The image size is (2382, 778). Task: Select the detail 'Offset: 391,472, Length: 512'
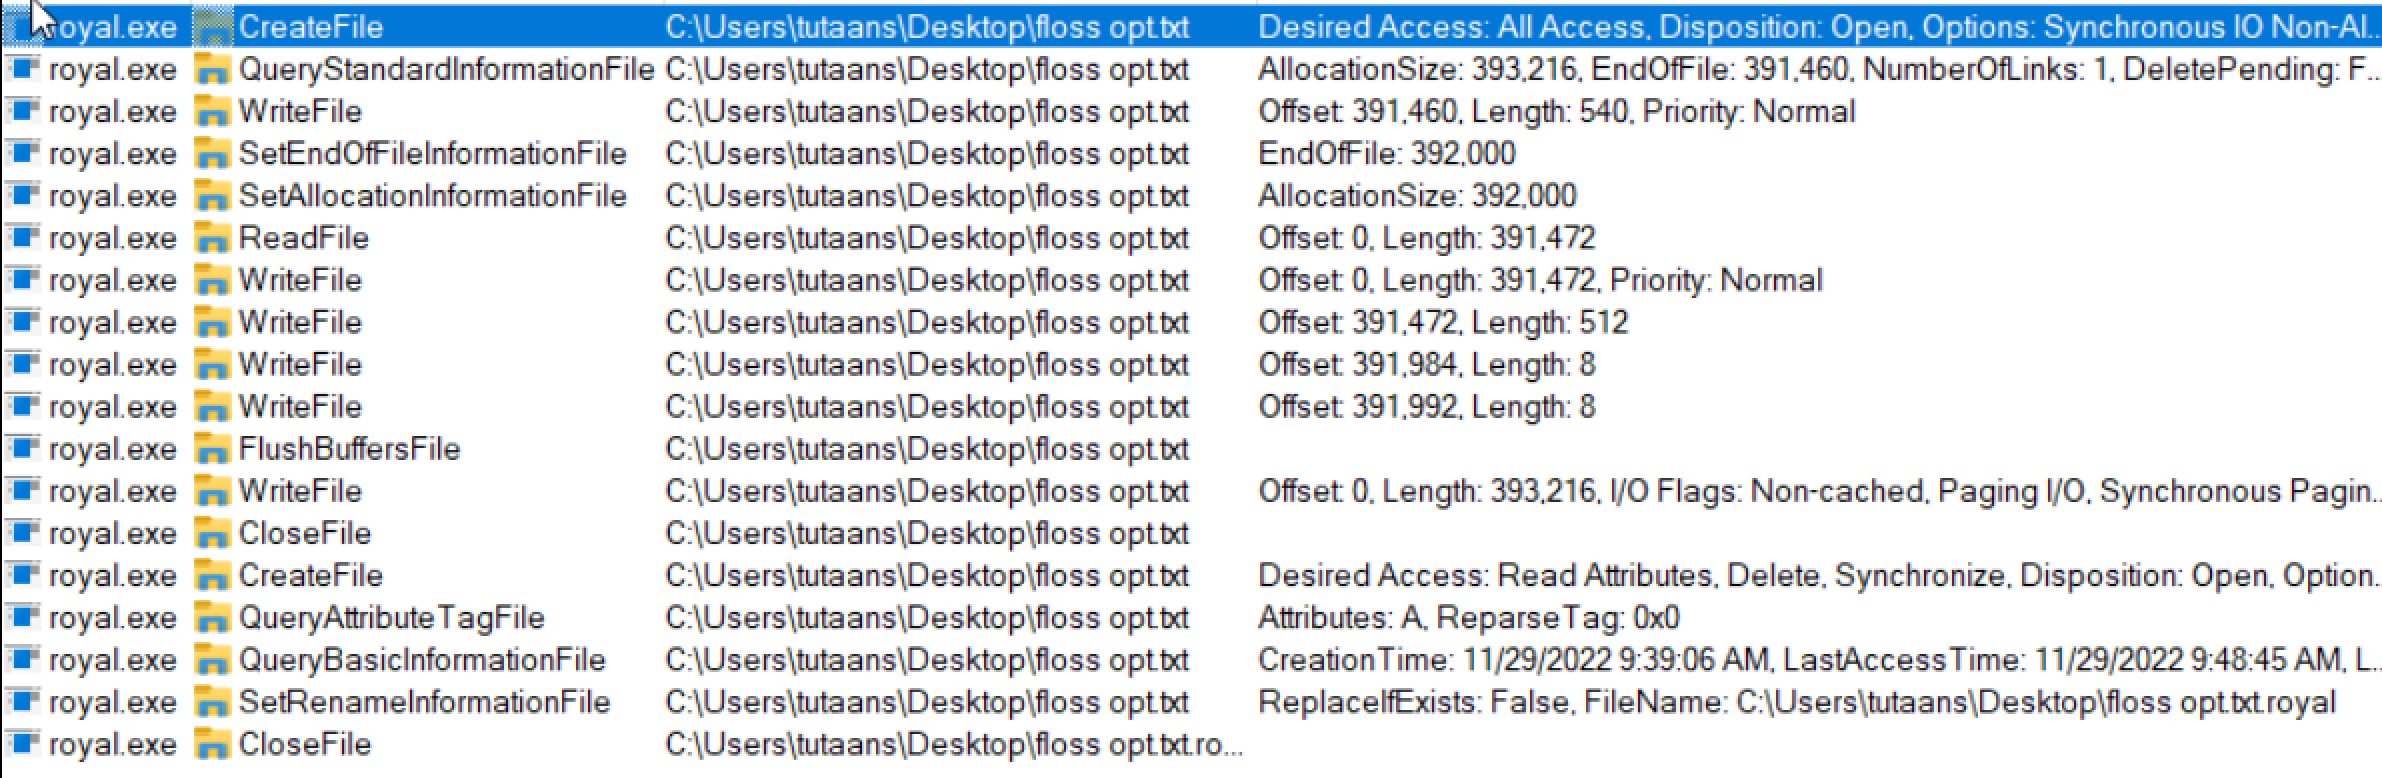(x=1442, y=323)
